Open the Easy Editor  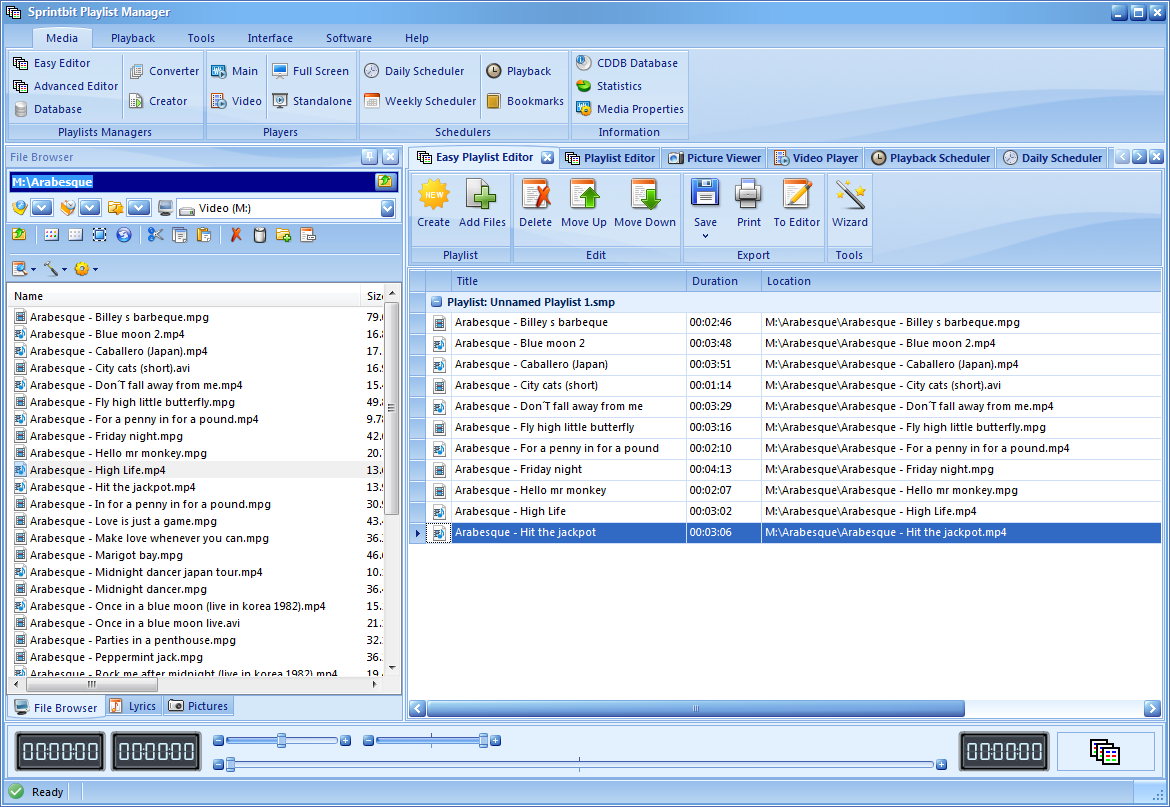[51, 63]
